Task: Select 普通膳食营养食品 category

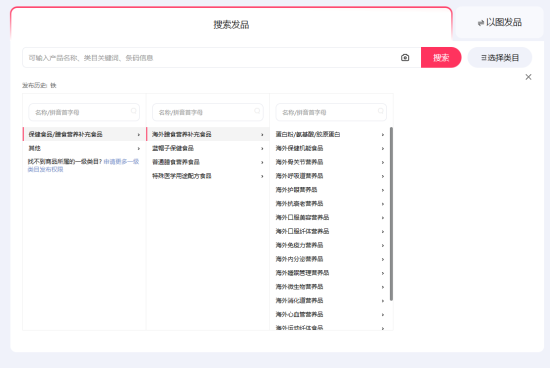Action: [x=208, y=162]
